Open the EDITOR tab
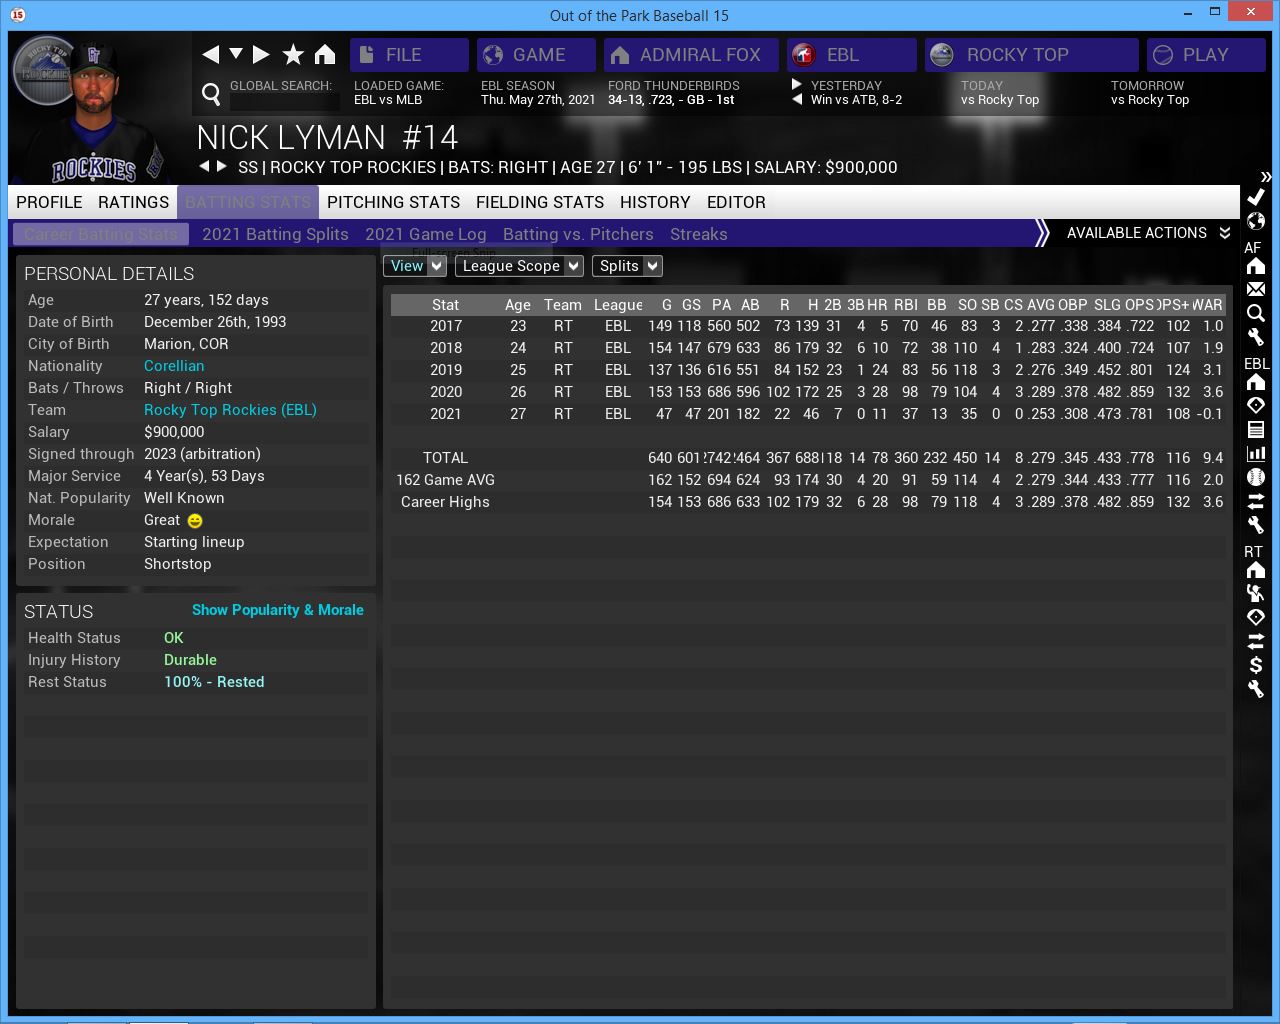The width and height of the screenshot is (1280, 1024). pyautogui.click(x=736, y=202)
